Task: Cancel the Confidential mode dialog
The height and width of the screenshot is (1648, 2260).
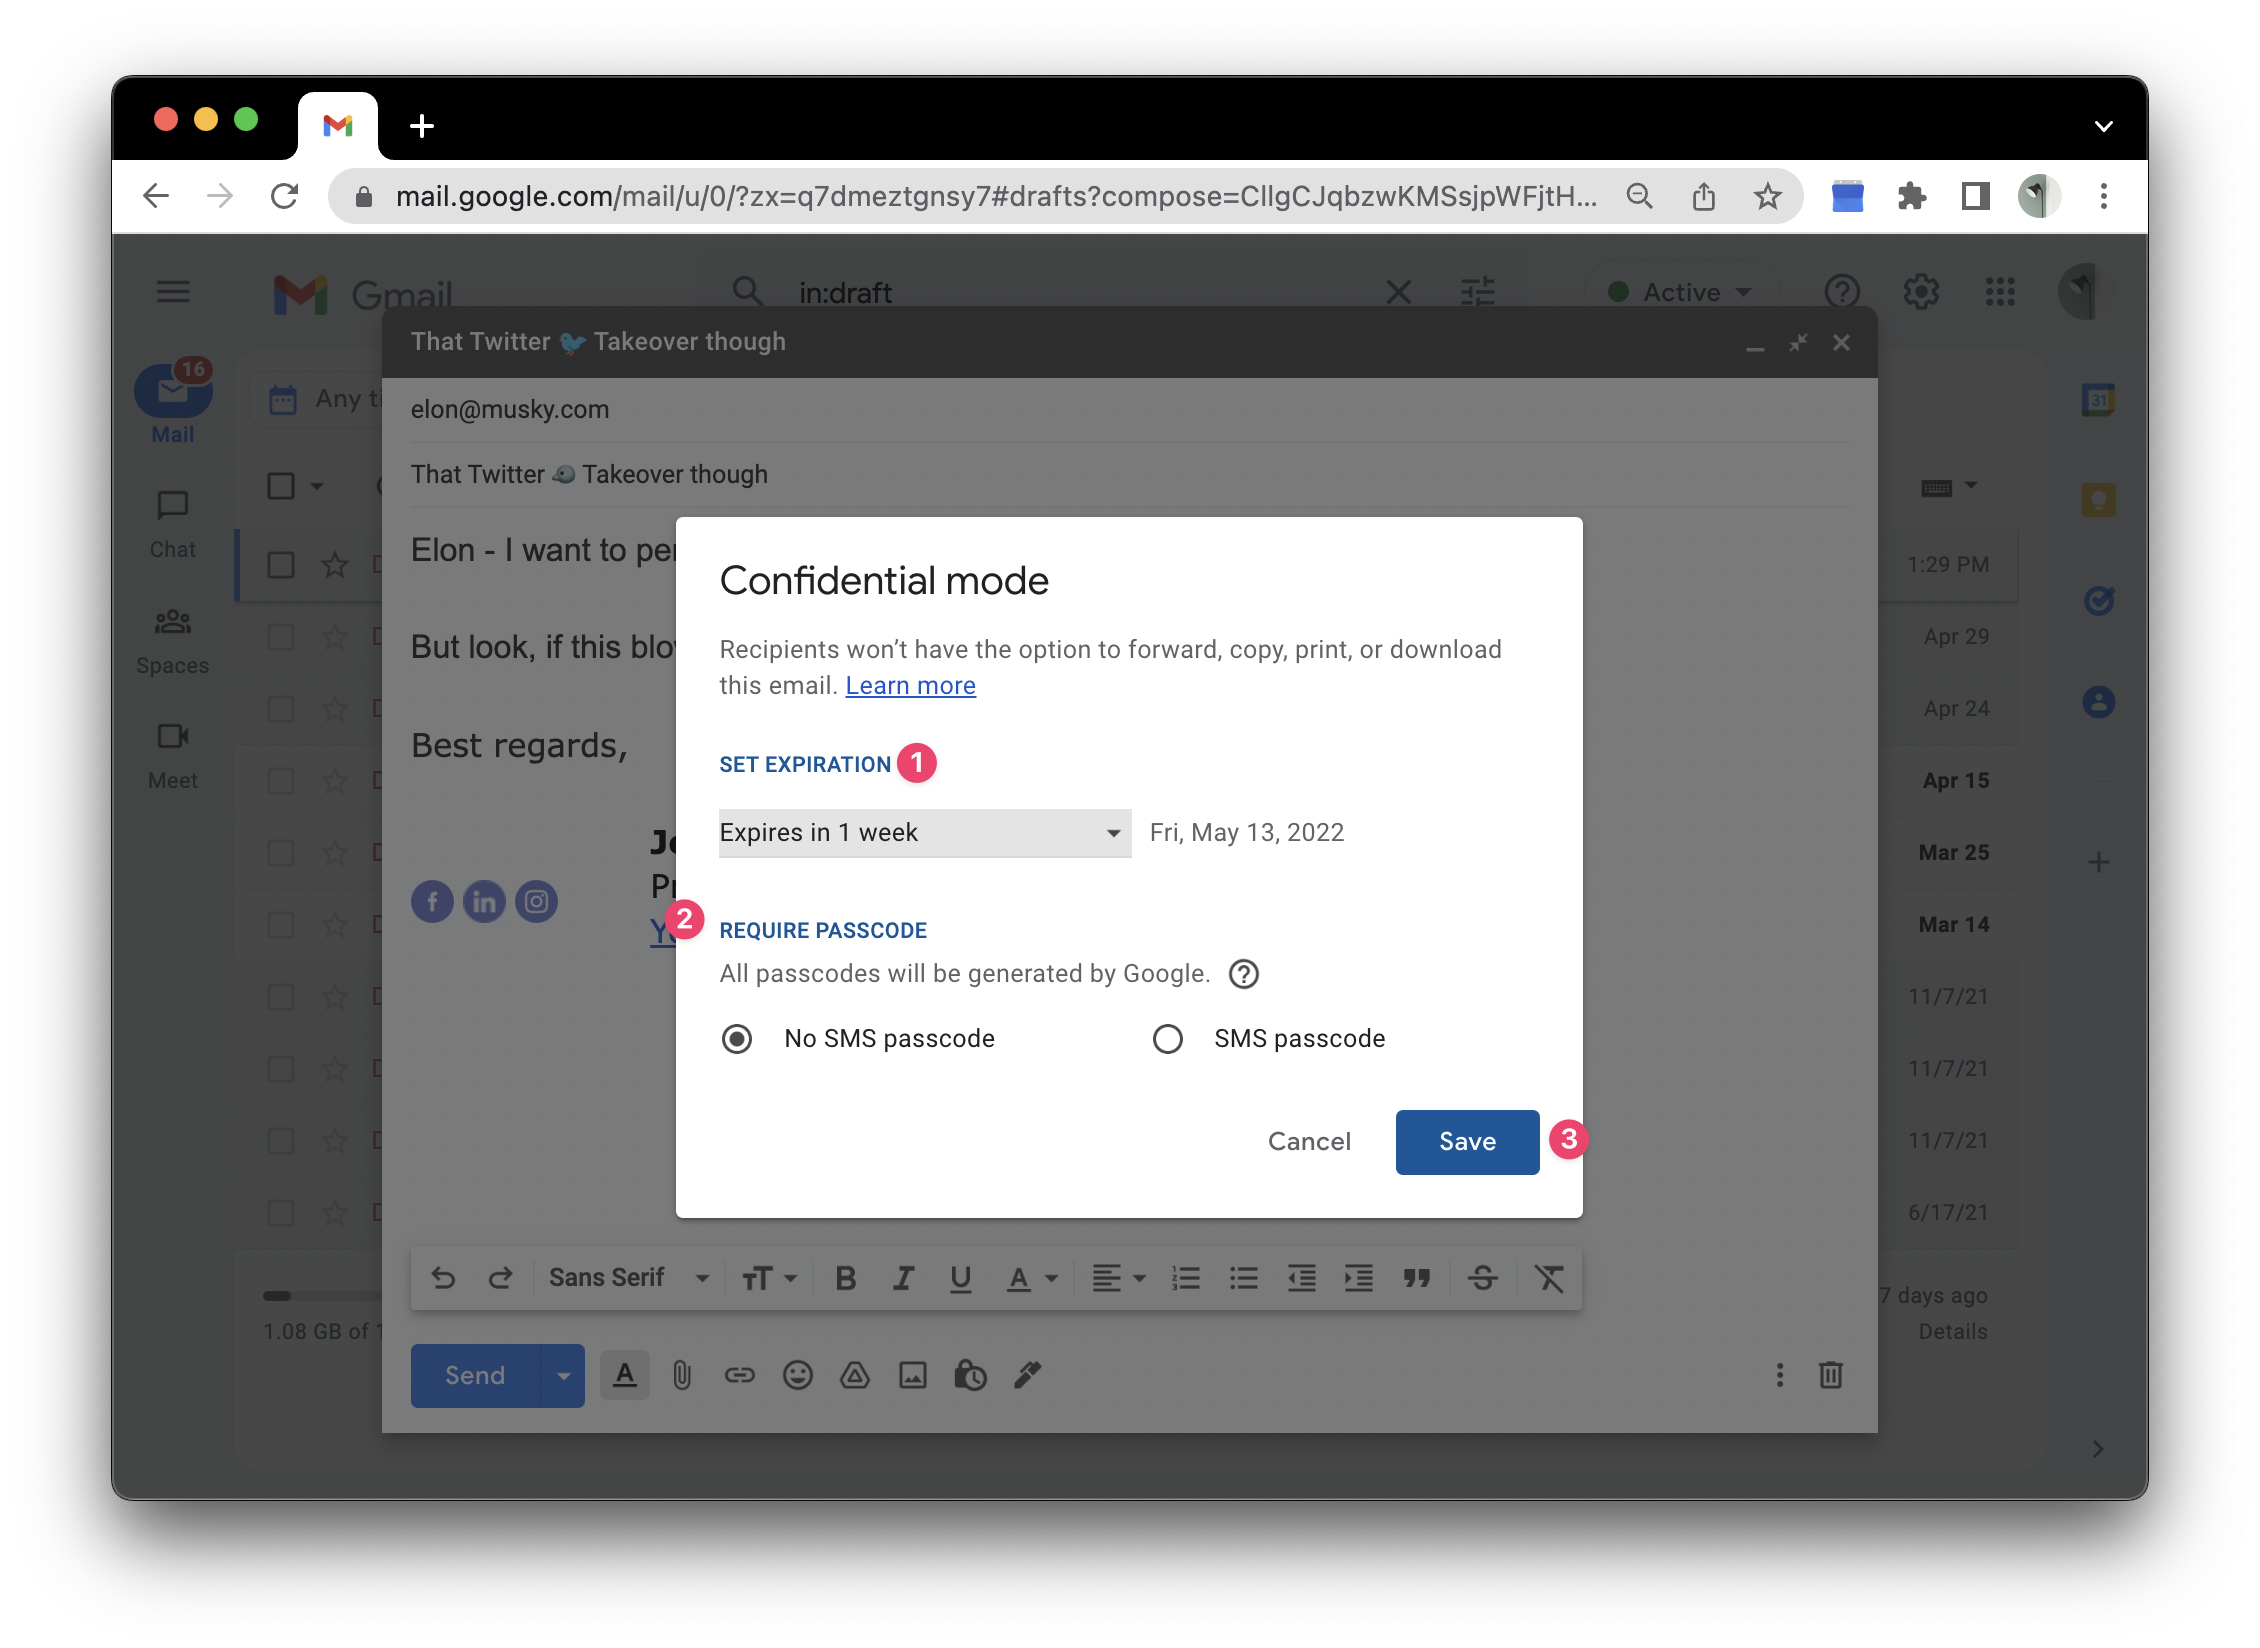Action: pyautogui.click(x=1309, y=1142)
